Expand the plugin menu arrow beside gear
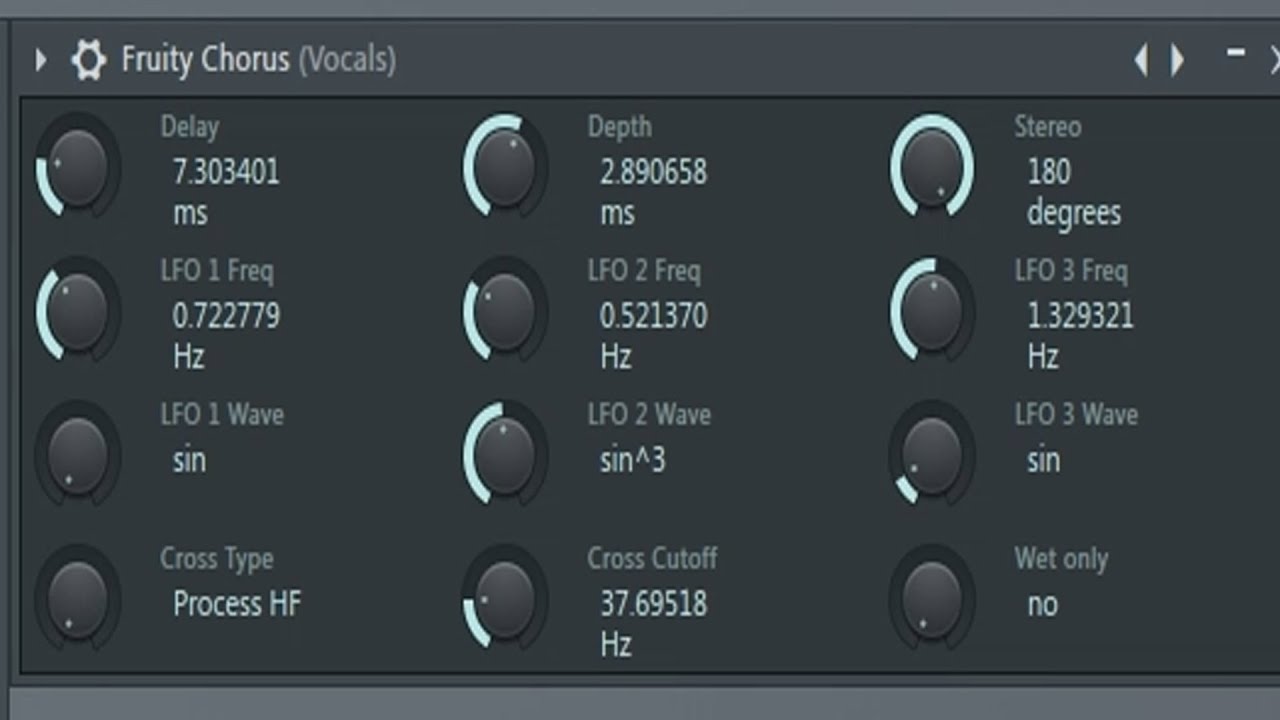 [x=40, y=60]
